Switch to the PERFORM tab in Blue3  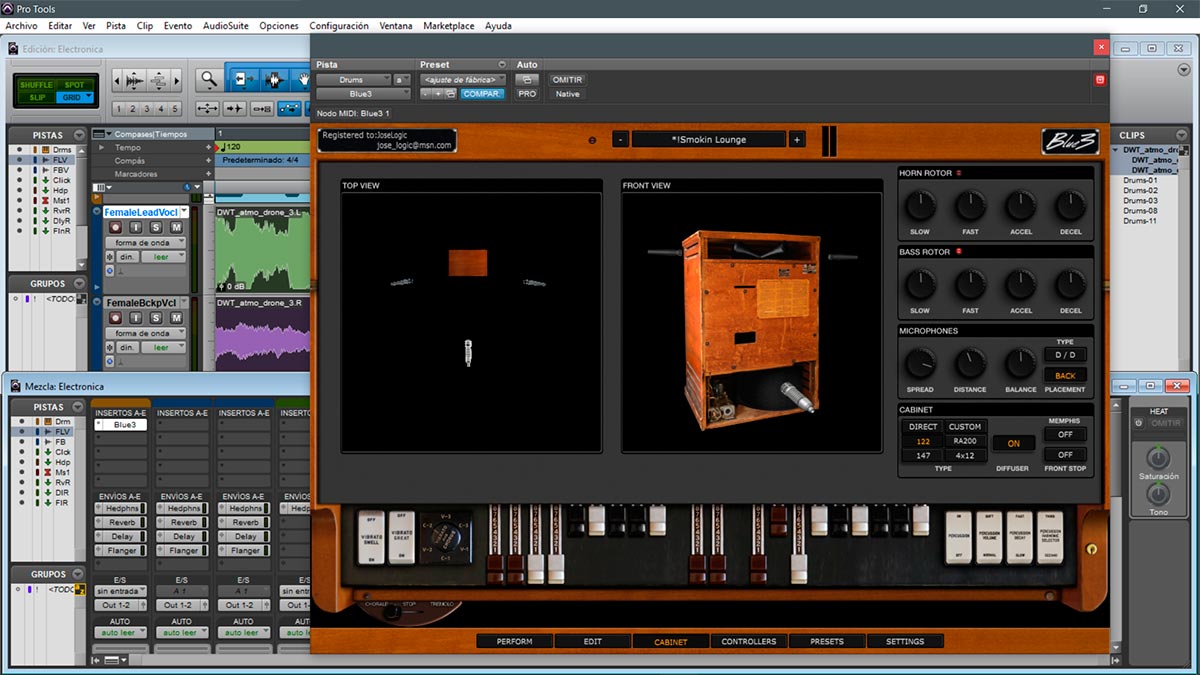[514, 641]
